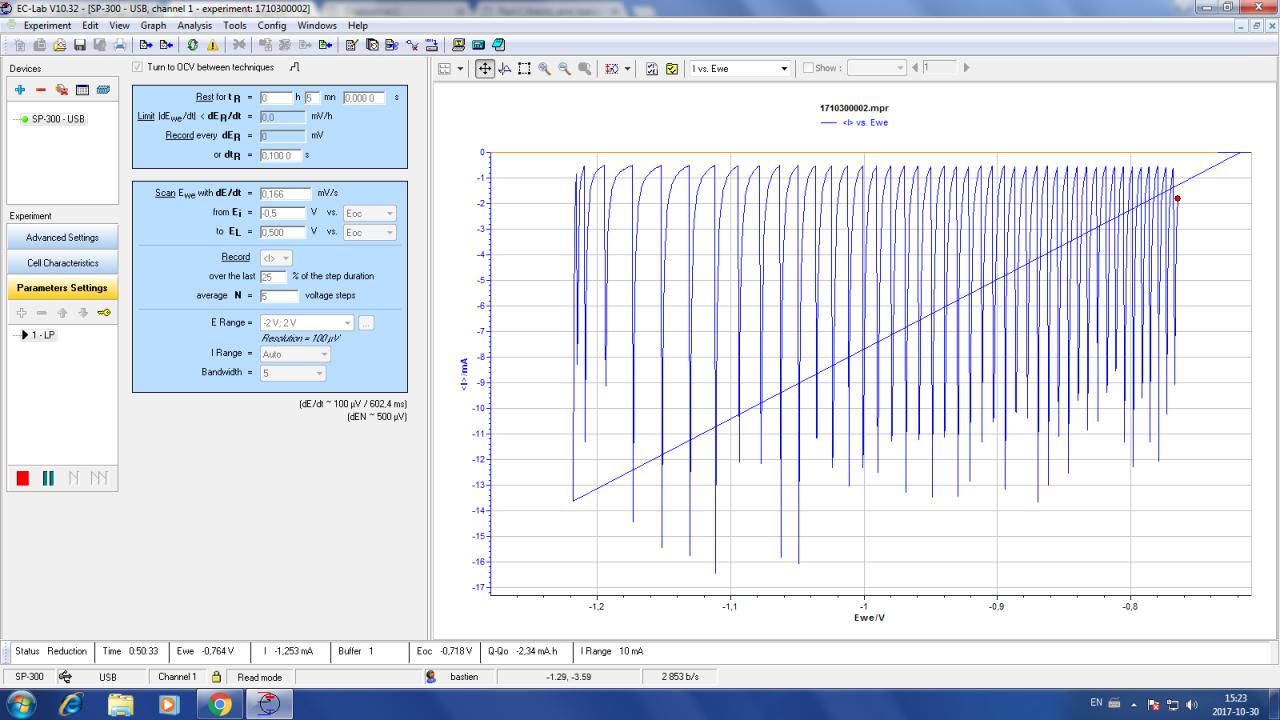Open the Analysis menu
The image size is (1280, 720).
(x=194, y=25)
